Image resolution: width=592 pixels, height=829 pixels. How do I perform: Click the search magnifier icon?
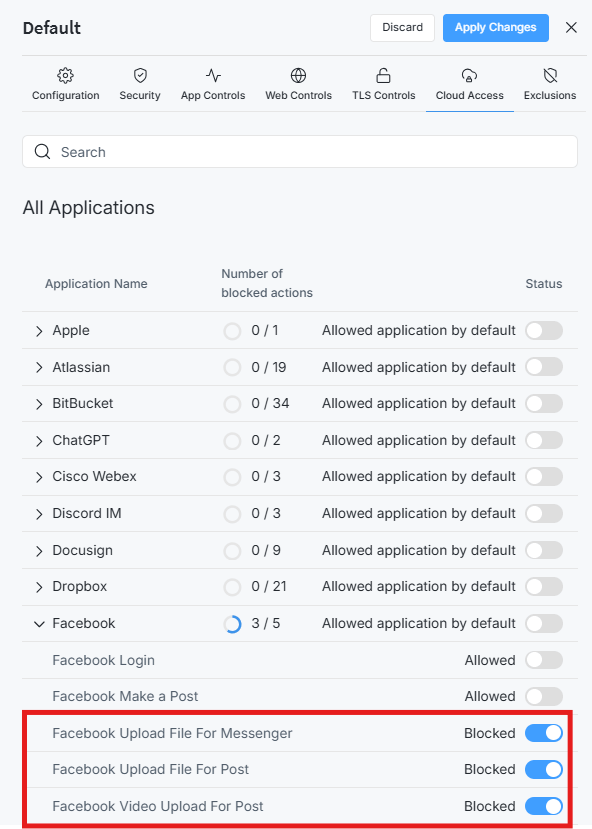coord(42,152)
